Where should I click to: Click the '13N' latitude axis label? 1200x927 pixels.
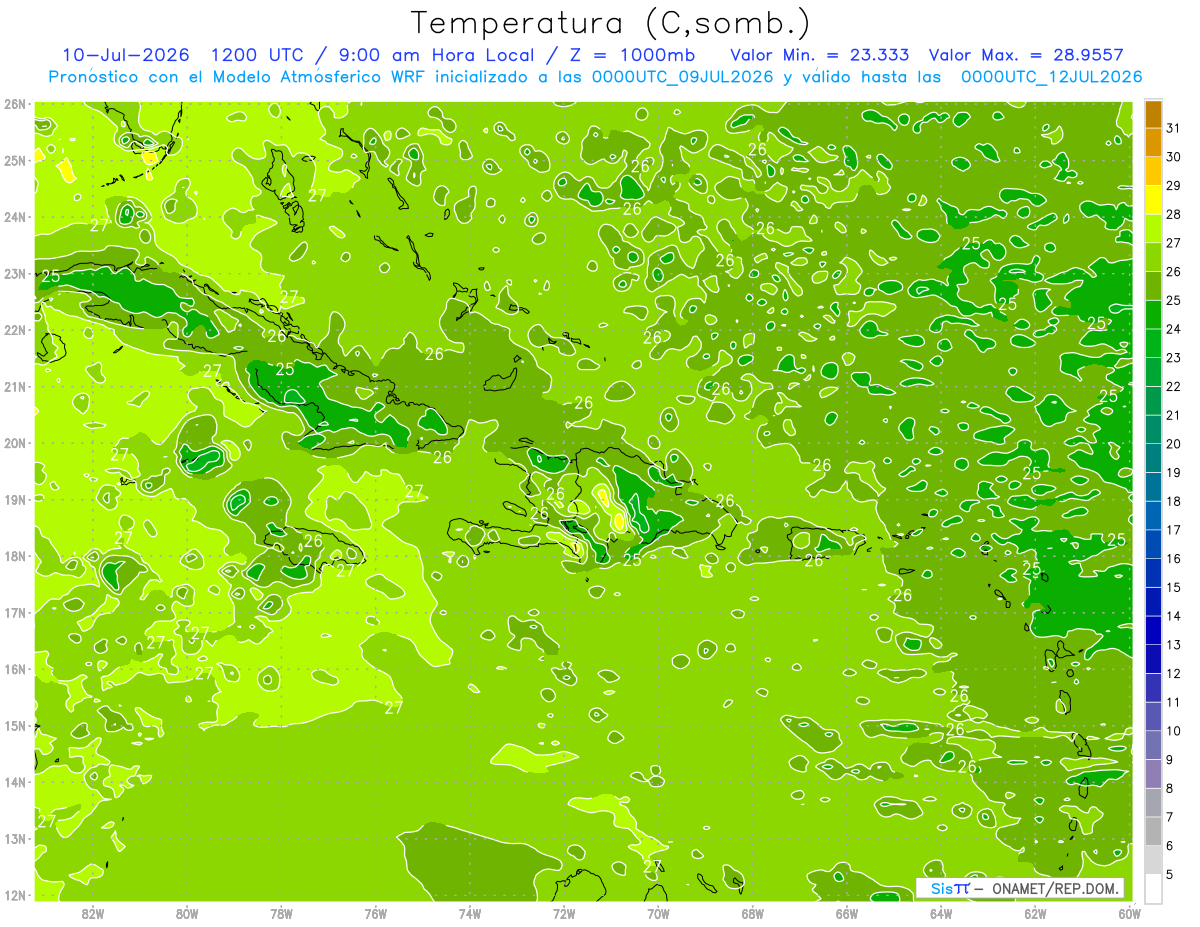(x=14, y=838)
